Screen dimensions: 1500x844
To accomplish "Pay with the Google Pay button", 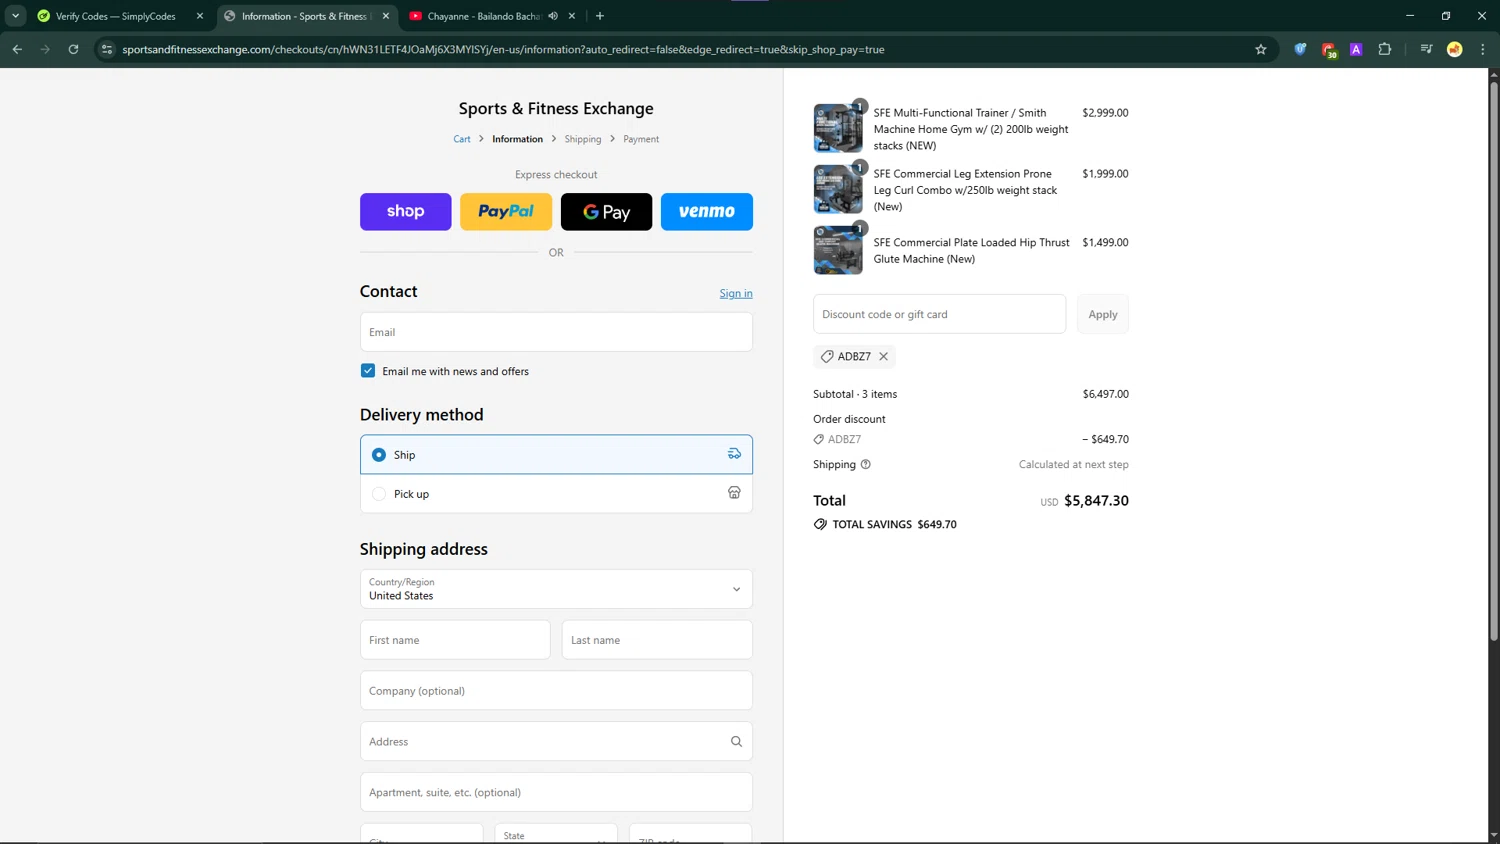I will [606, 211].
